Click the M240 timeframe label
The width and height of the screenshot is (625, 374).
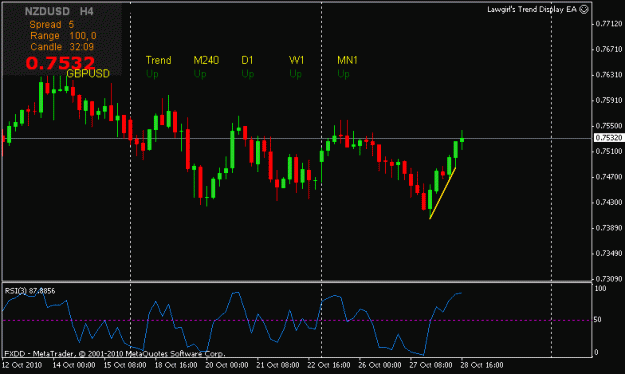(206, 60)
